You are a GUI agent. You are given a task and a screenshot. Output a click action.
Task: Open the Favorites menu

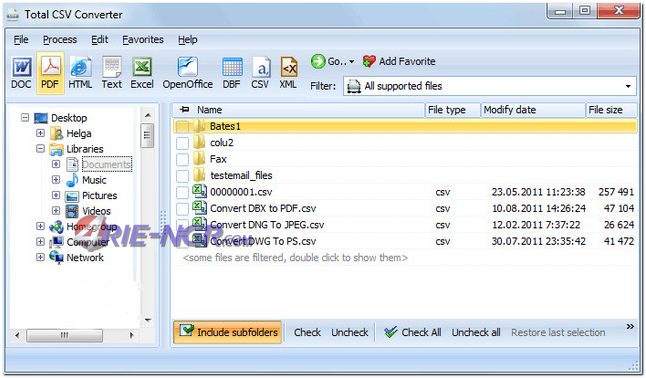[x=143, y=40]
